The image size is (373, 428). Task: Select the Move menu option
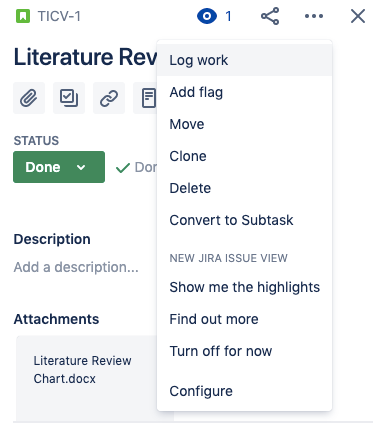click(x=244, y=124)
